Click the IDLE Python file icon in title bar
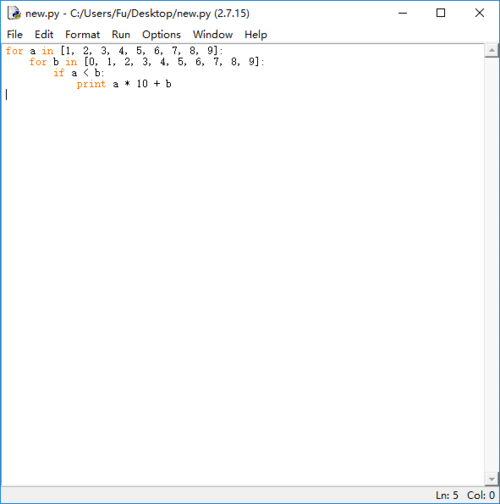 tap(14, 13)
